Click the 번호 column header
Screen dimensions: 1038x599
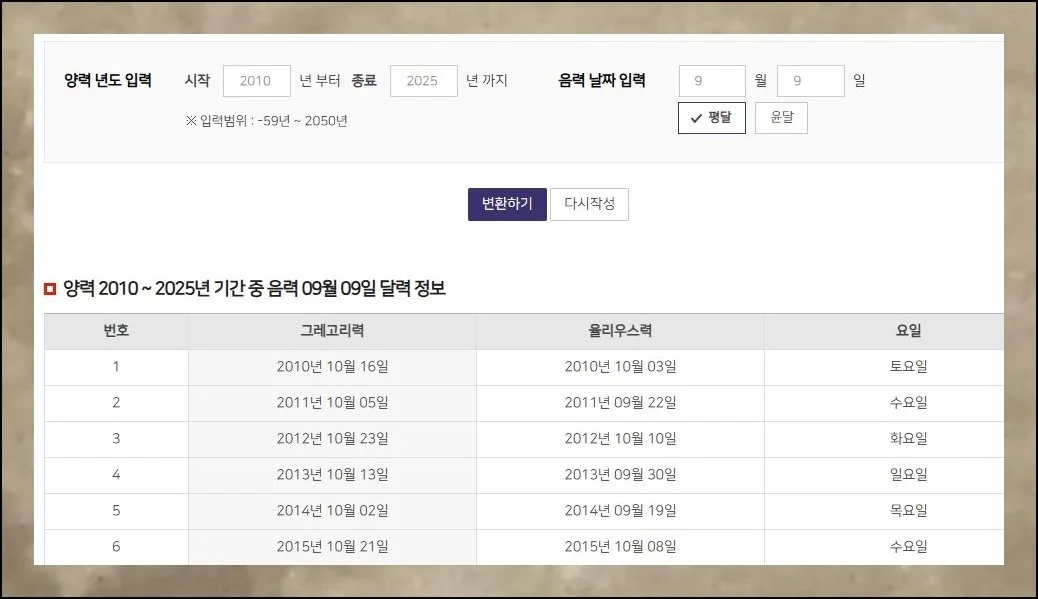(116, 331)
